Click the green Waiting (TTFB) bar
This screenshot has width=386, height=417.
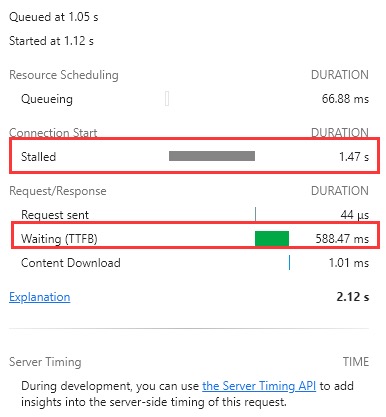tap(272, 238)
